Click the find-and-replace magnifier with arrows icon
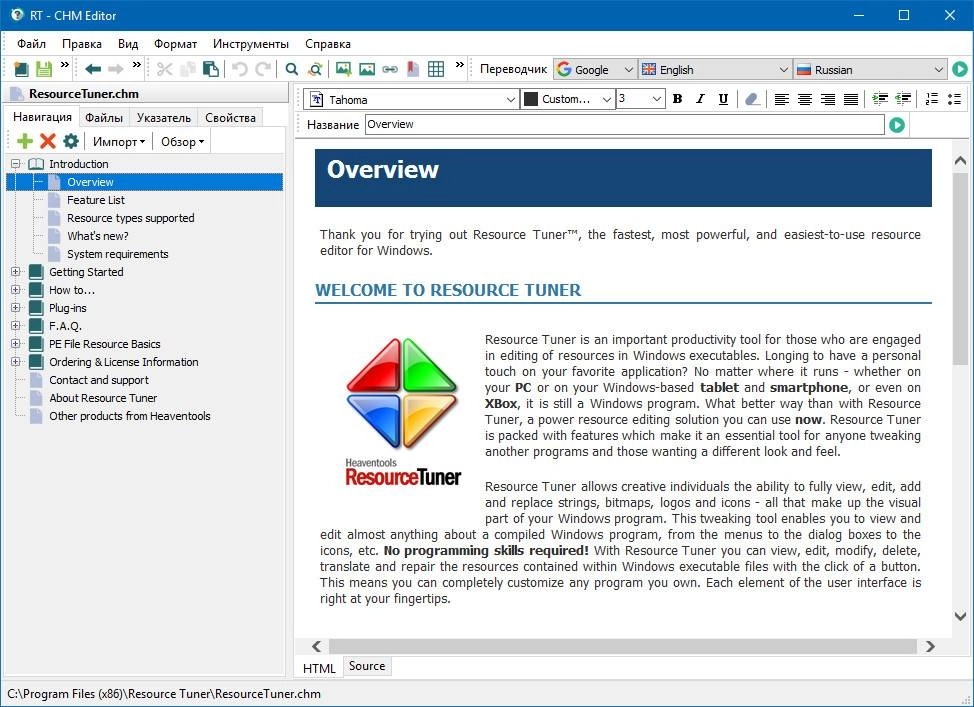The height and width of the screenshot is (707, 974). [x=315, y=69]
